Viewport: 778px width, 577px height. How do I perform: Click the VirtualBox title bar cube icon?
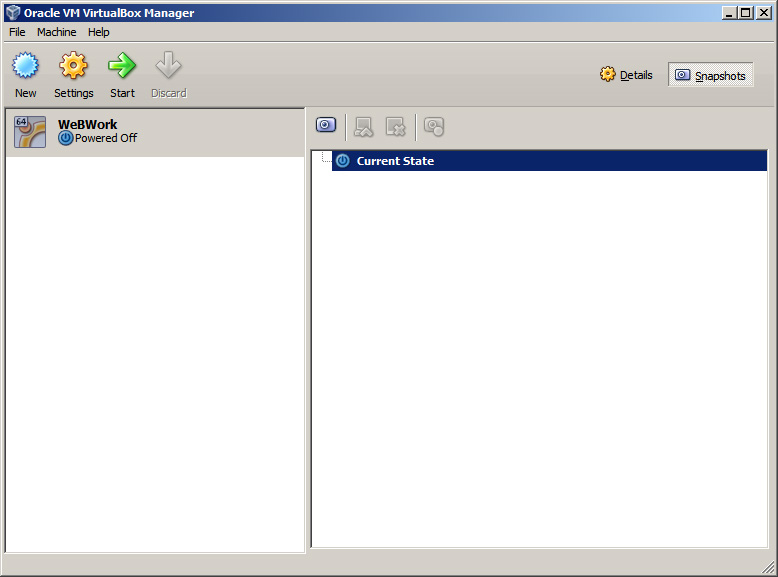coord(13,12)
